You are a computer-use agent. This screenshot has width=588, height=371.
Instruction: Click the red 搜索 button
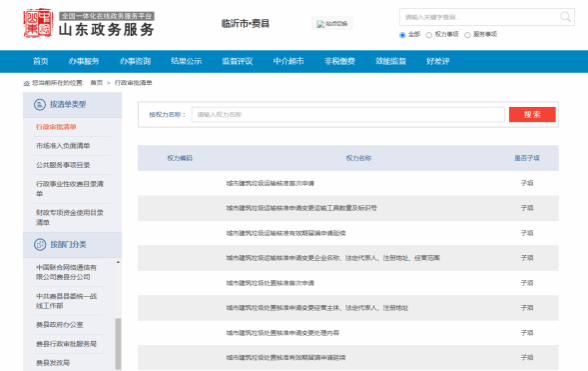[x=532, y=114]
